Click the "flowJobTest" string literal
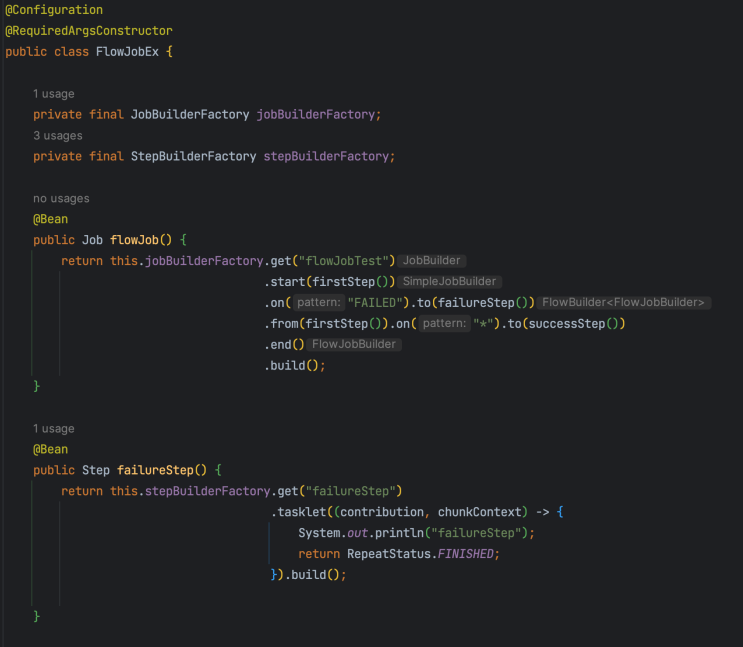The height and width of the screenshot is (647, 743). (344, 261)
